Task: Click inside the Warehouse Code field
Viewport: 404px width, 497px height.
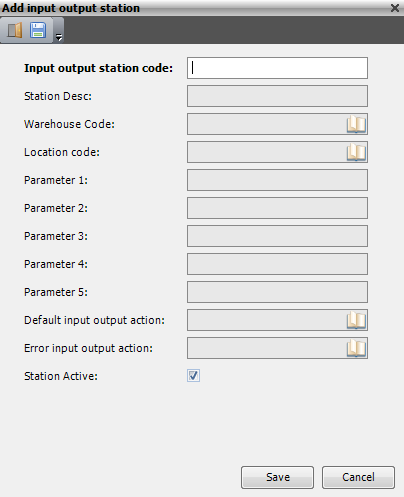Action: (267, 124)
